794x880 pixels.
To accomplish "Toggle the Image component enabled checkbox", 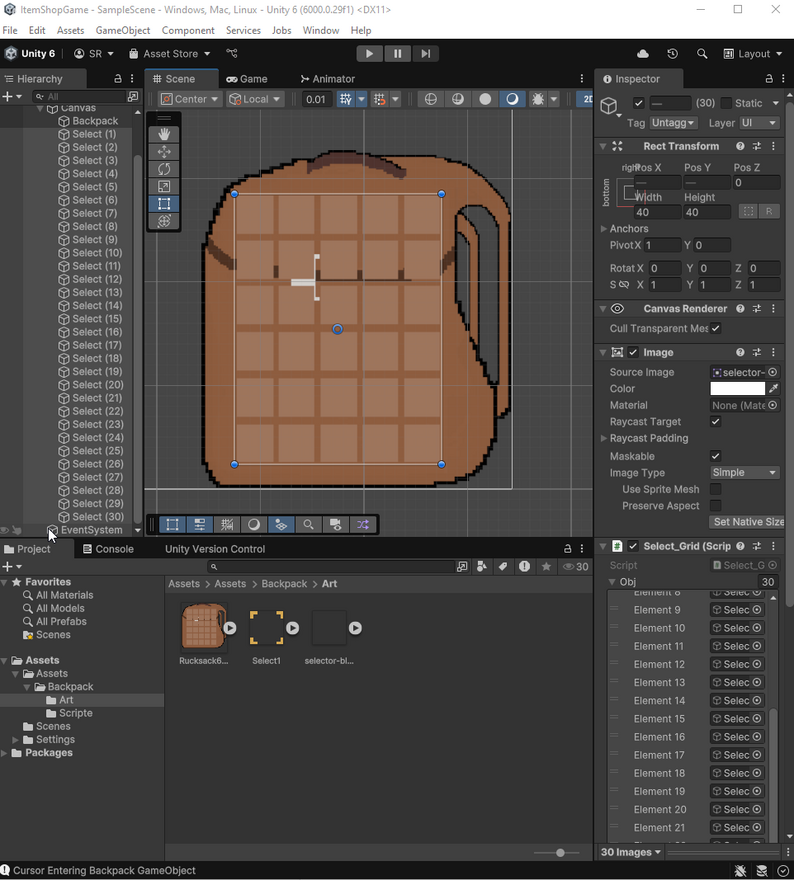I will [x=633, y=352].
